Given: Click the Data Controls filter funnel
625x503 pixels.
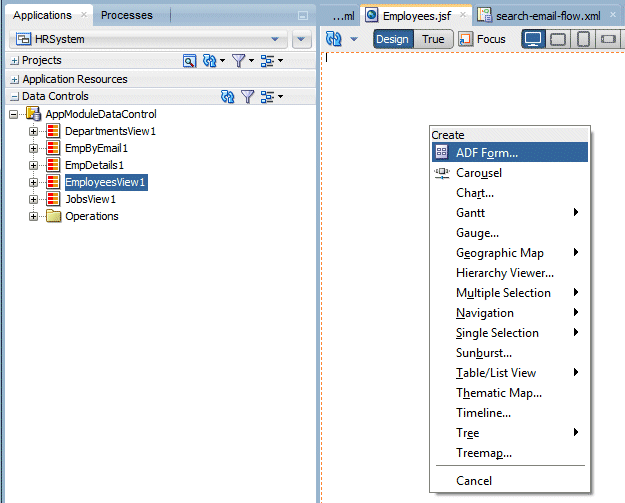Looking at the screenshot, I should coord(248,96).
